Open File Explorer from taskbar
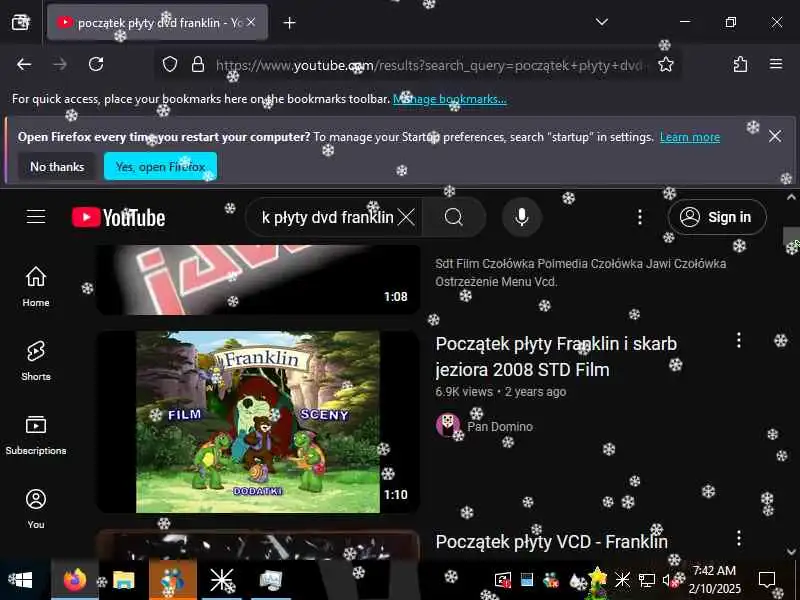The width and height of the screenshot is (800, 600). pos(123,580)
